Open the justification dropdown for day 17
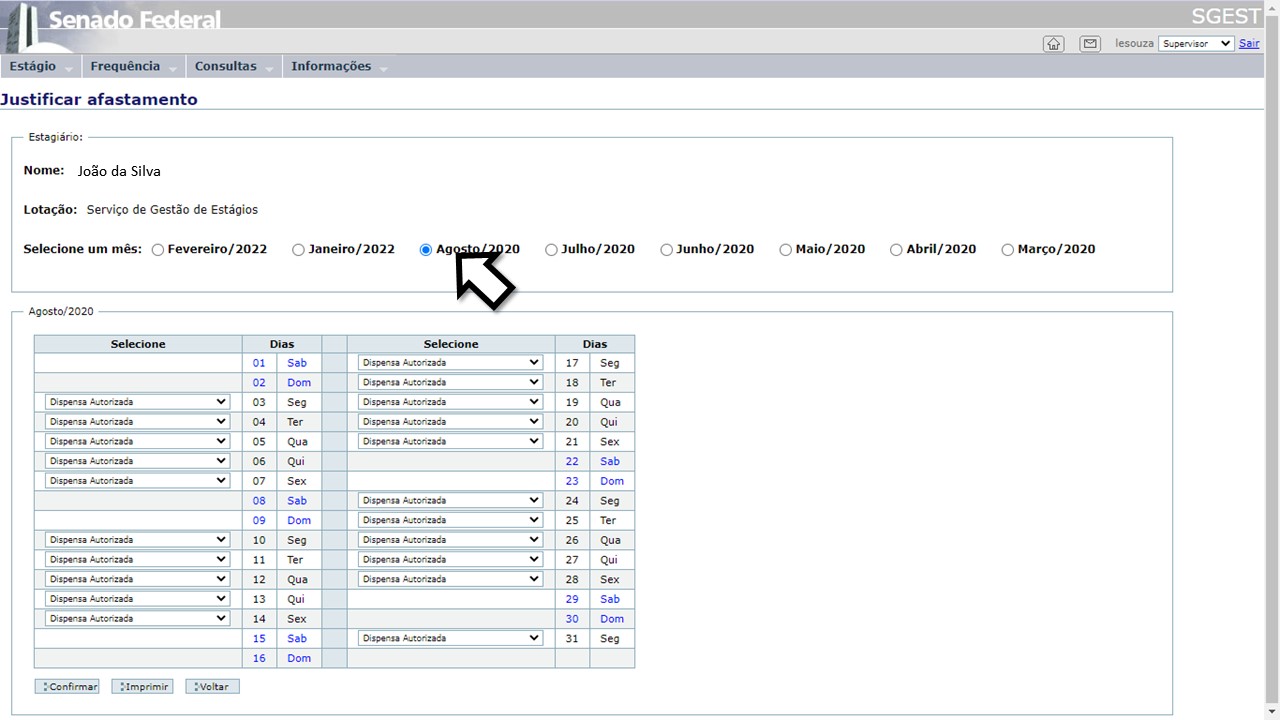The image size is (1280, 720). click(450, 363)
